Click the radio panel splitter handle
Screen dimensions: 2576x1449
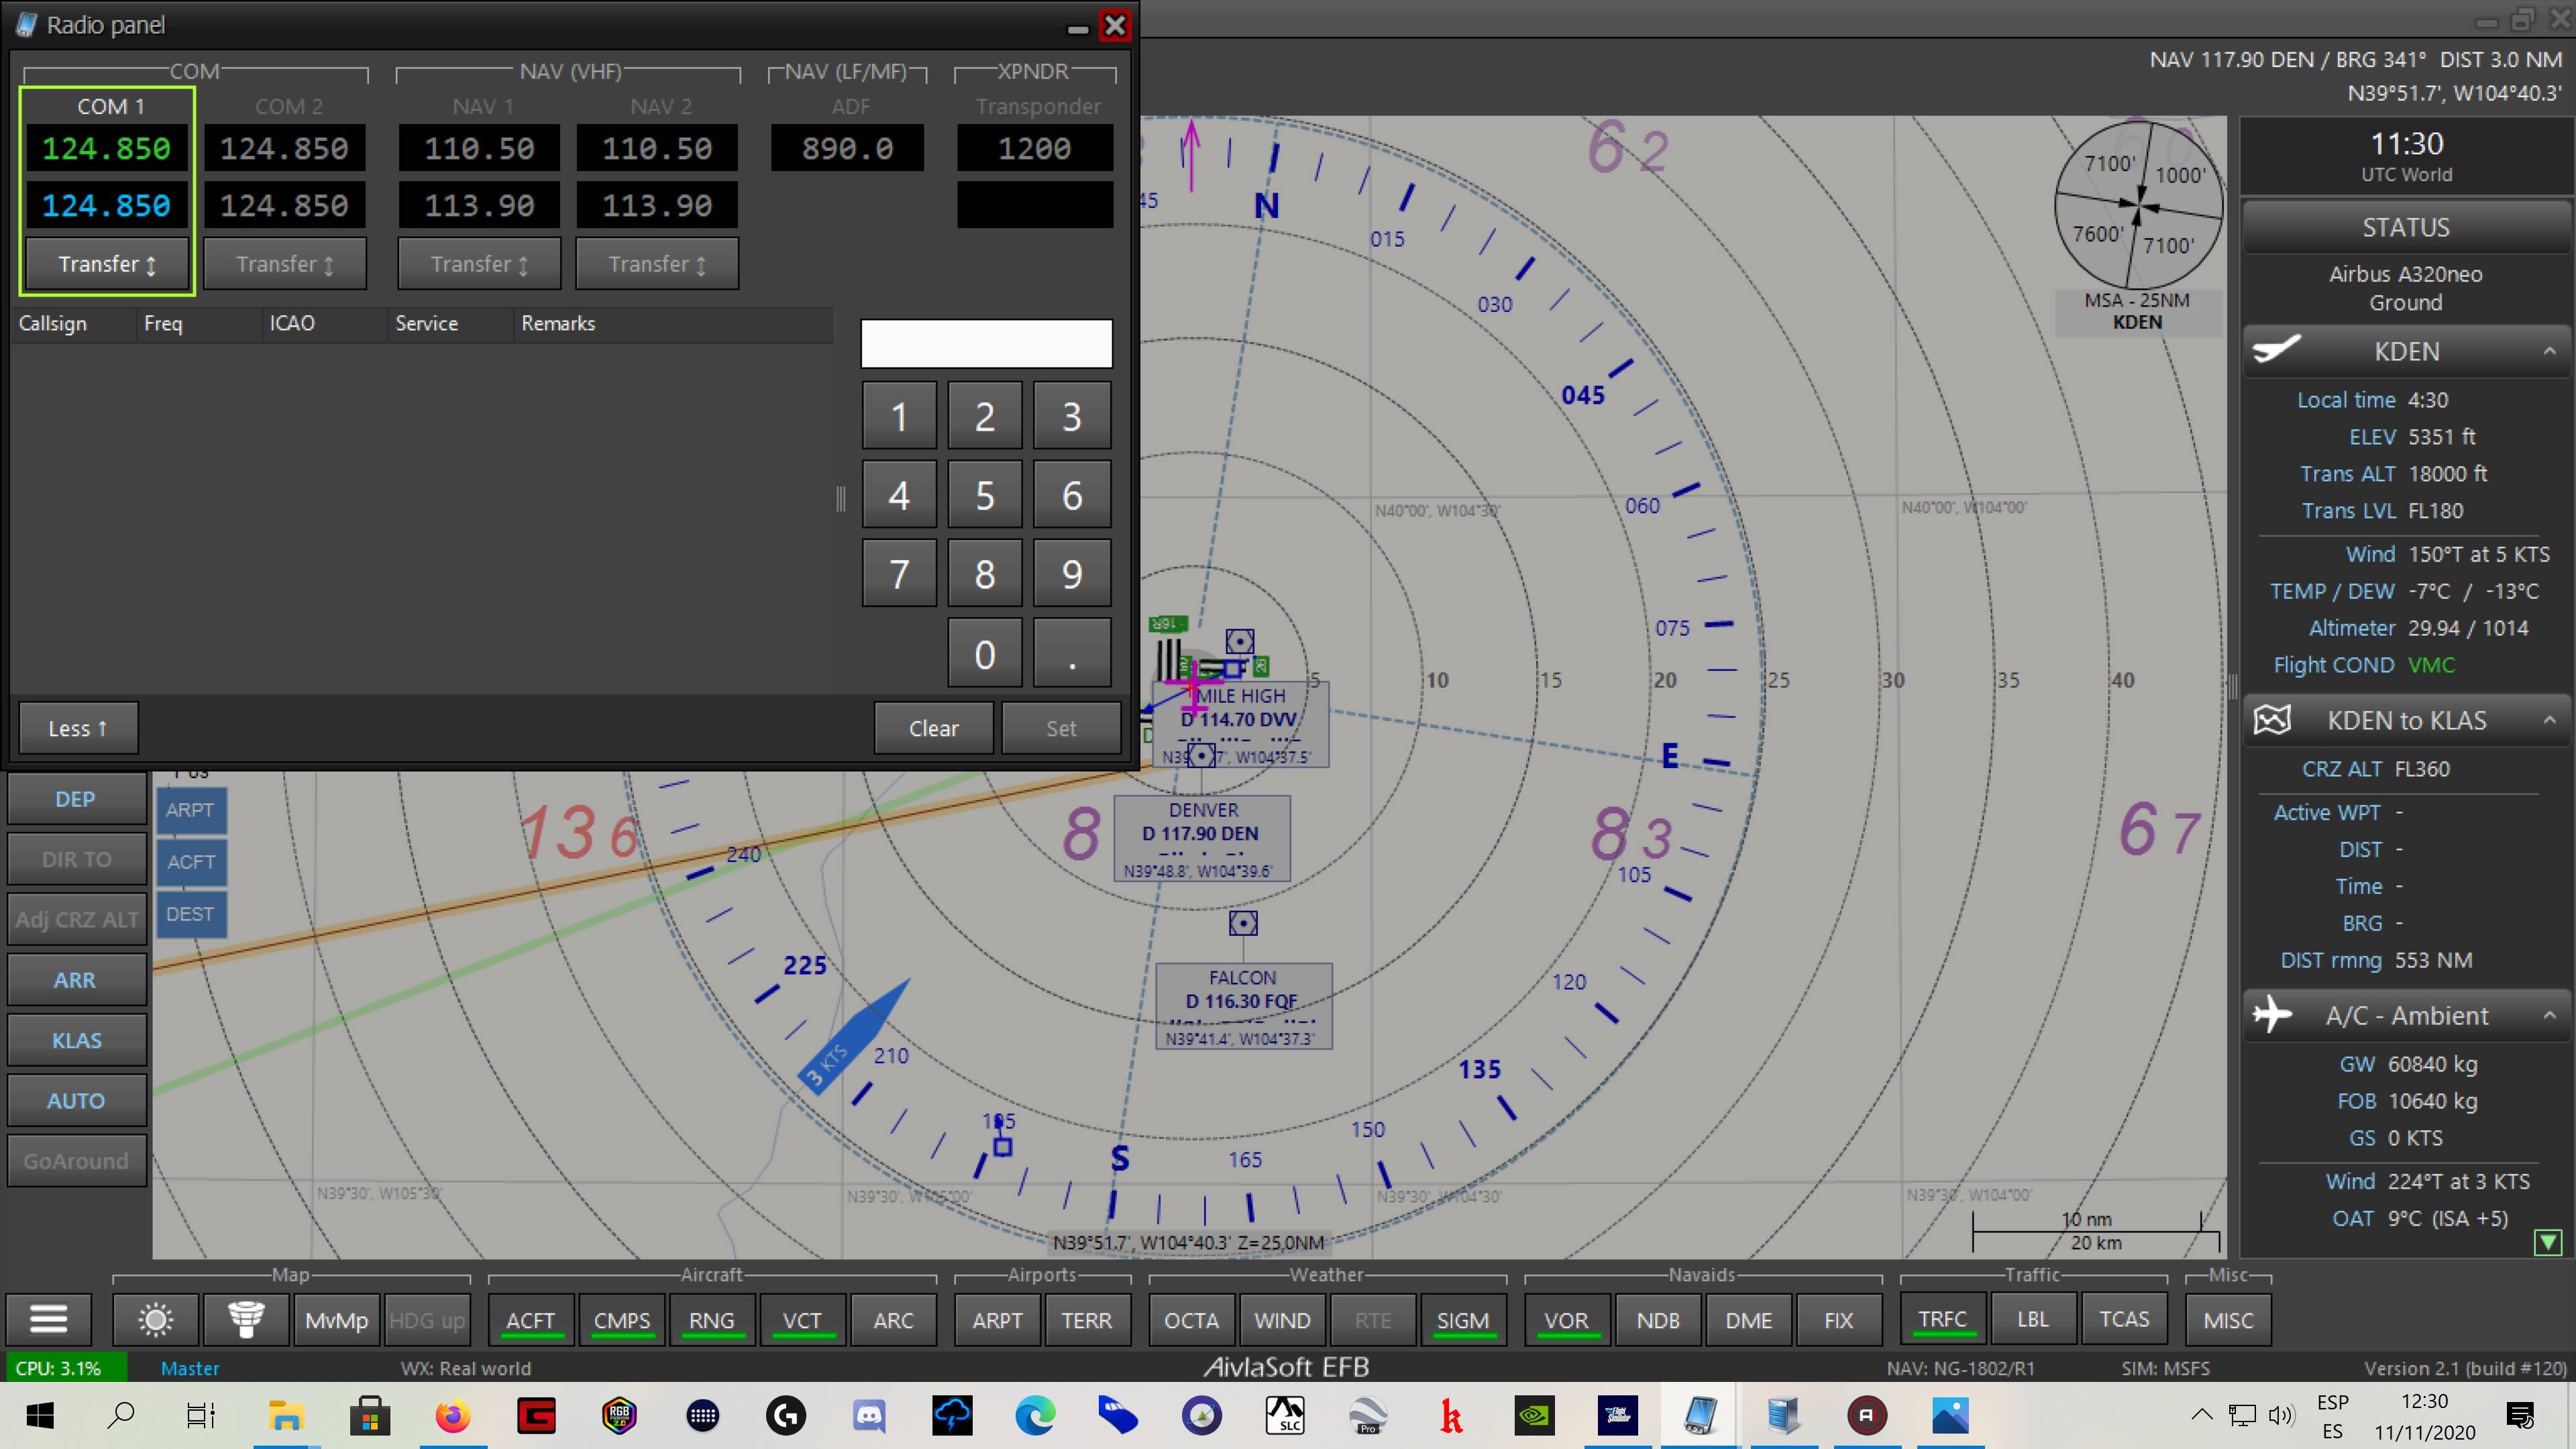[841, 498]
